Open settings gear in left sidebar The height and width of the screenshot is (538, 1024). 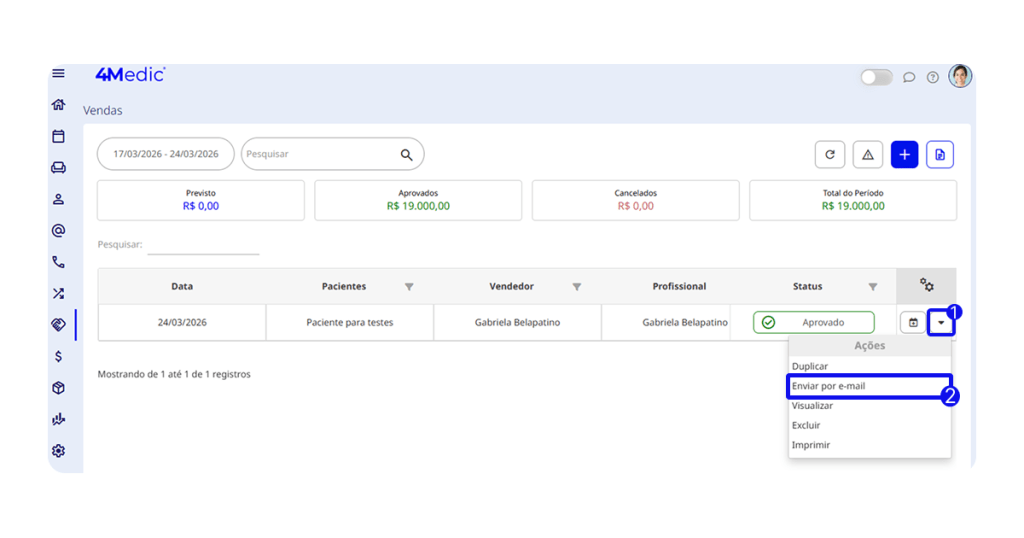coord(58,451)
